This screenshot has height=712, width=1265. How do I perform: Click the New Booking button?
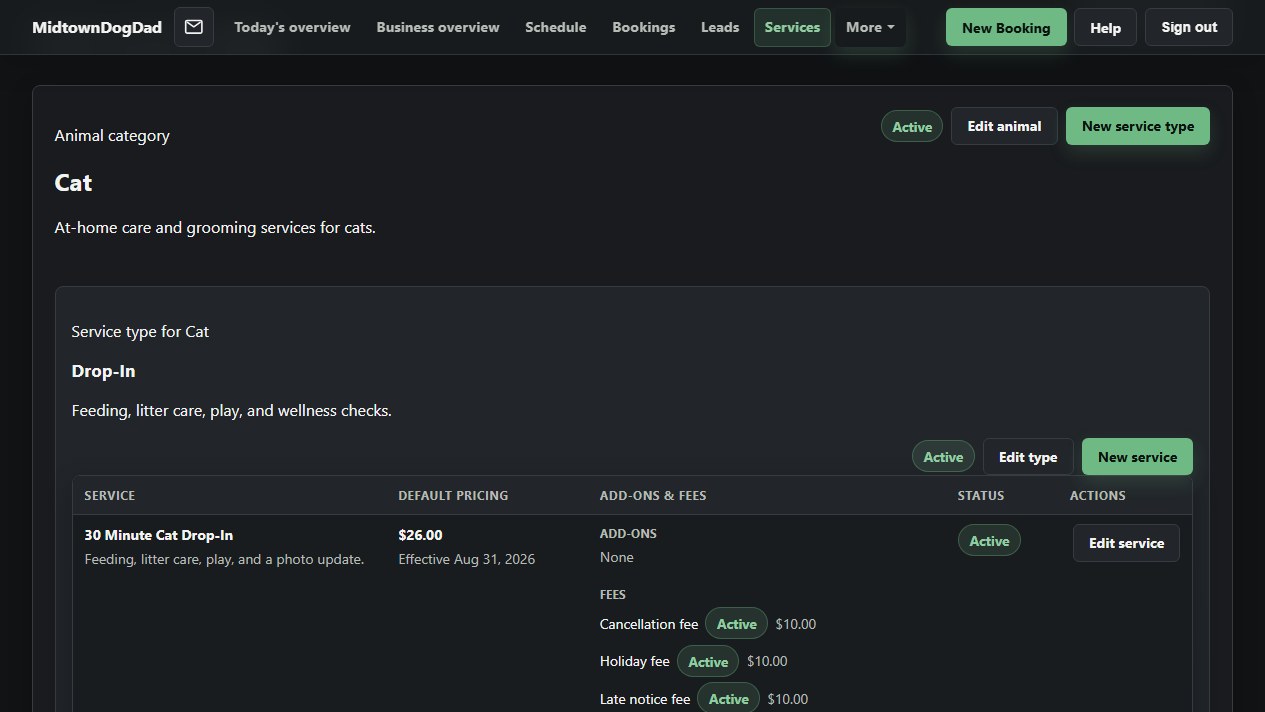1006,28
